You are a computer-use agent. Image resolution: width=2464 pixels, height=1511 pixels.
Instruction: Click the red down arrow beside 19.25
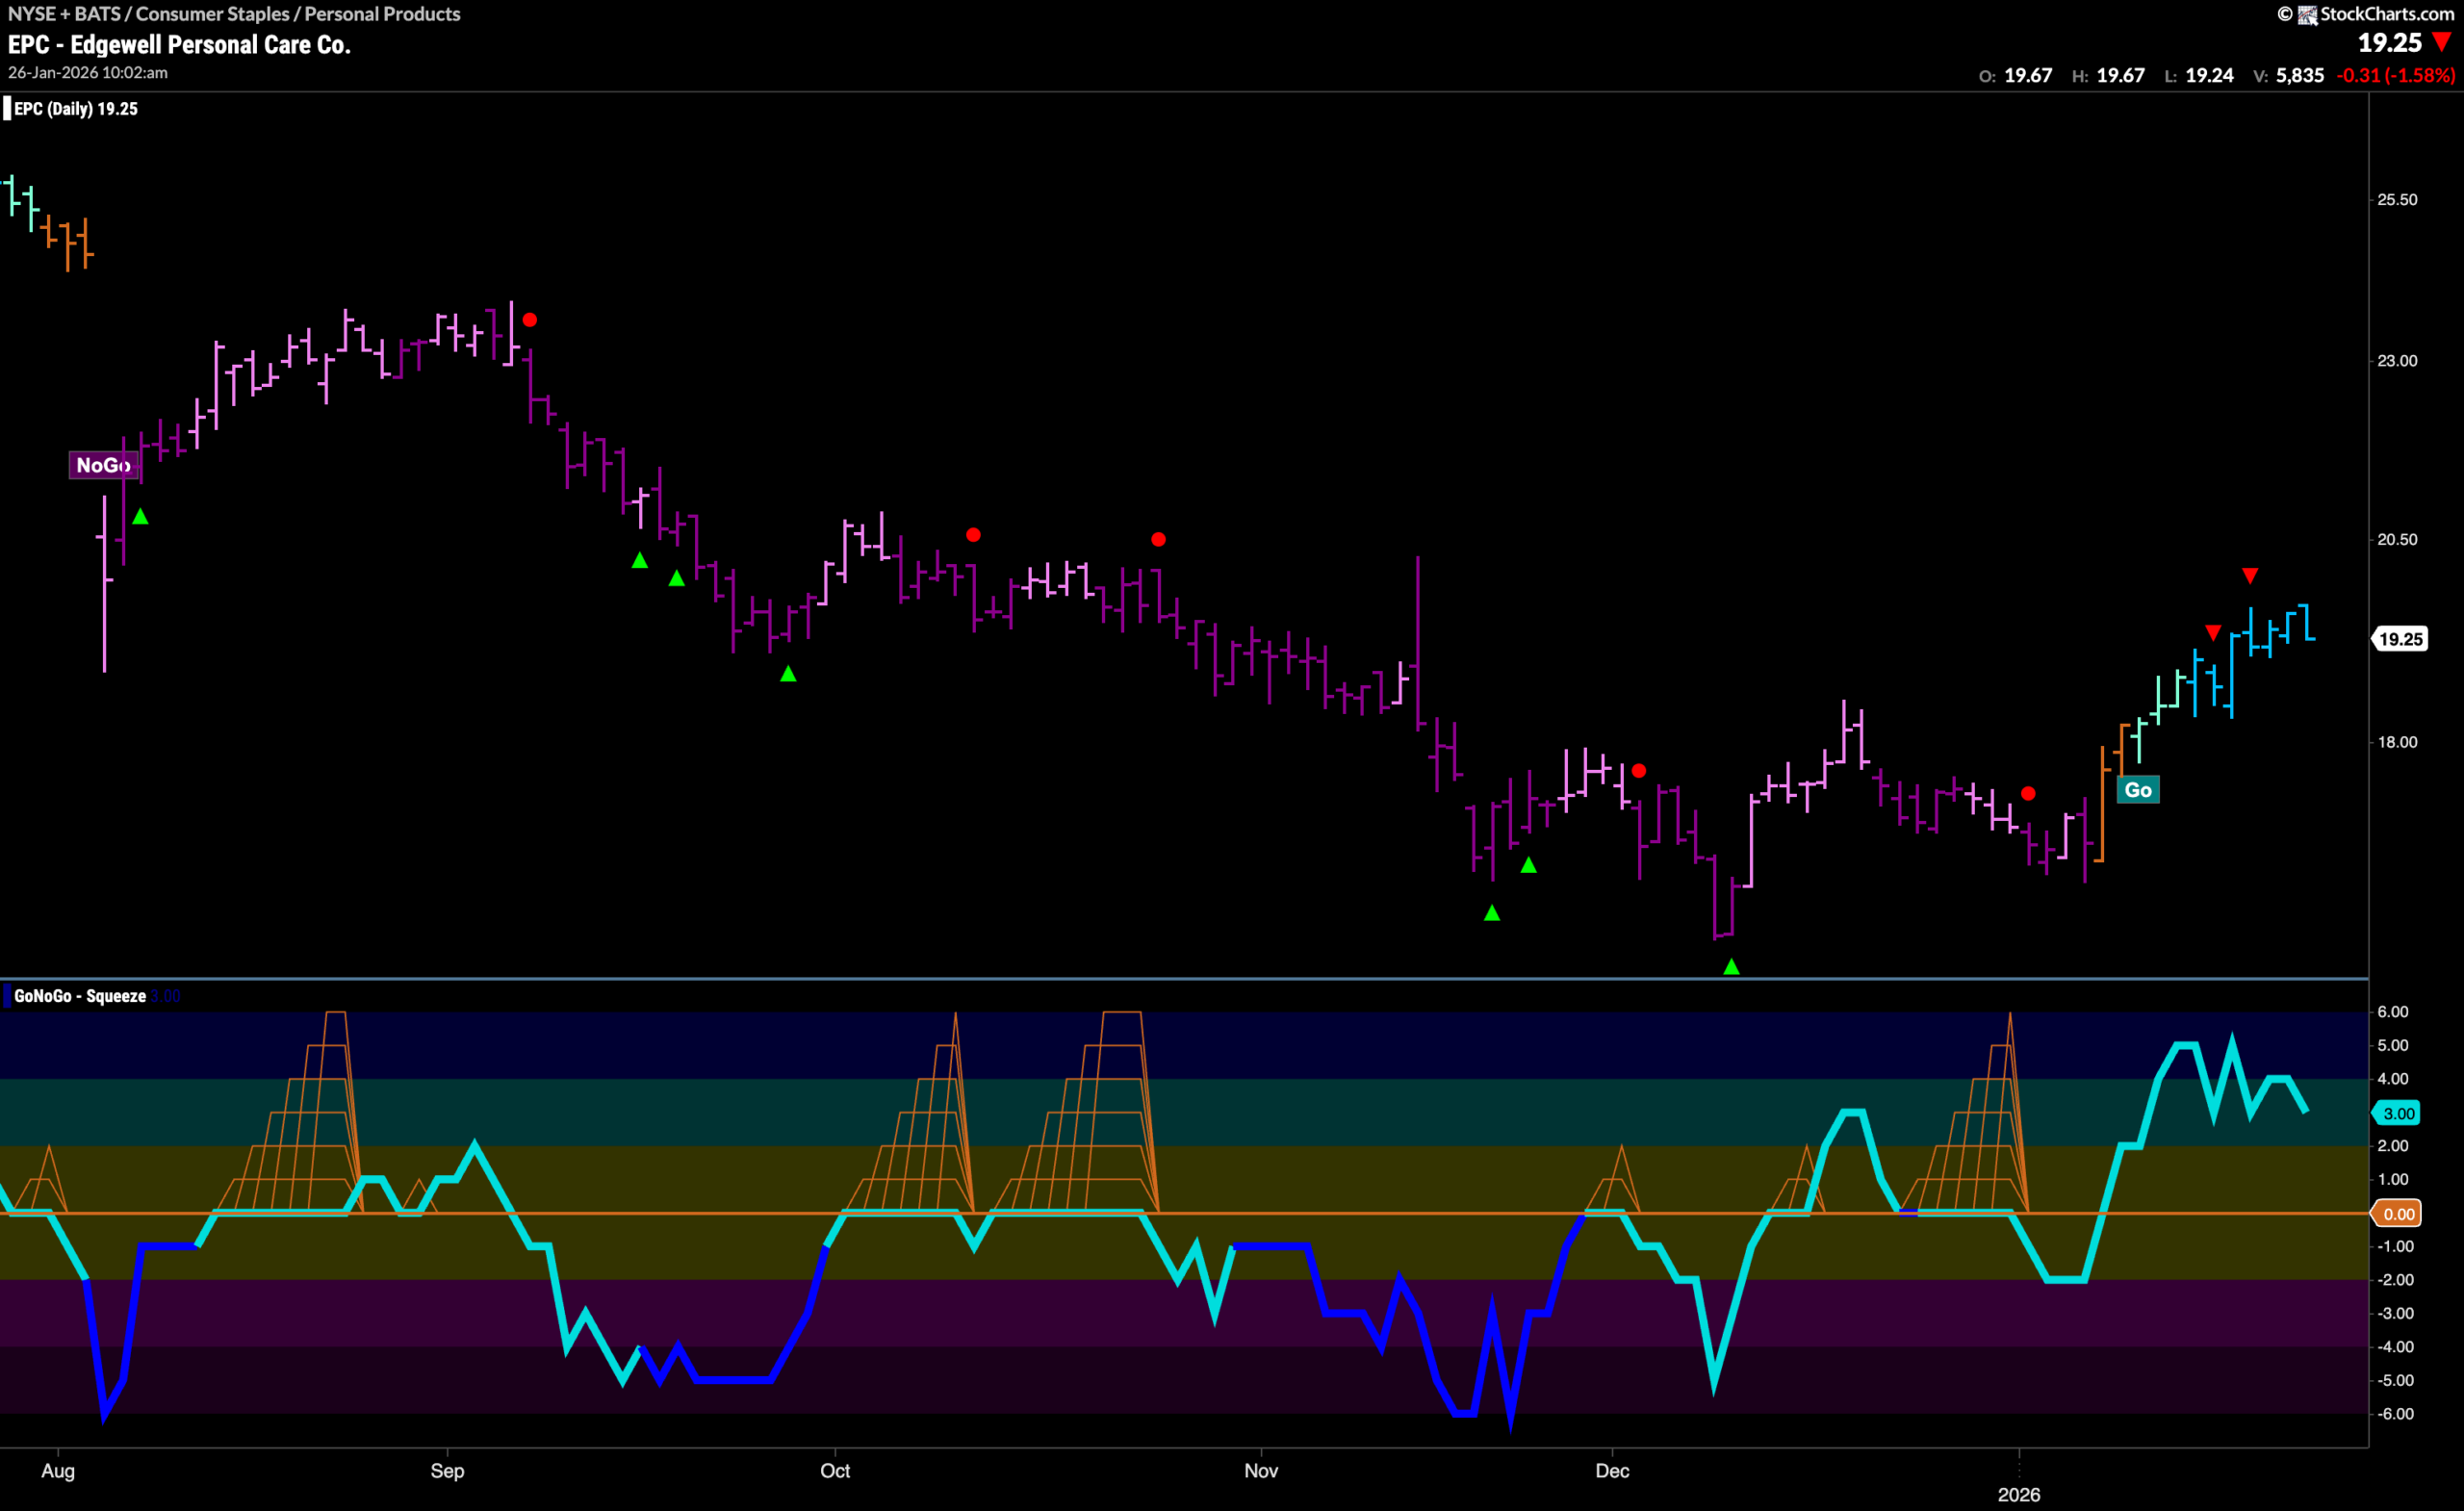tap(2443, 42)
